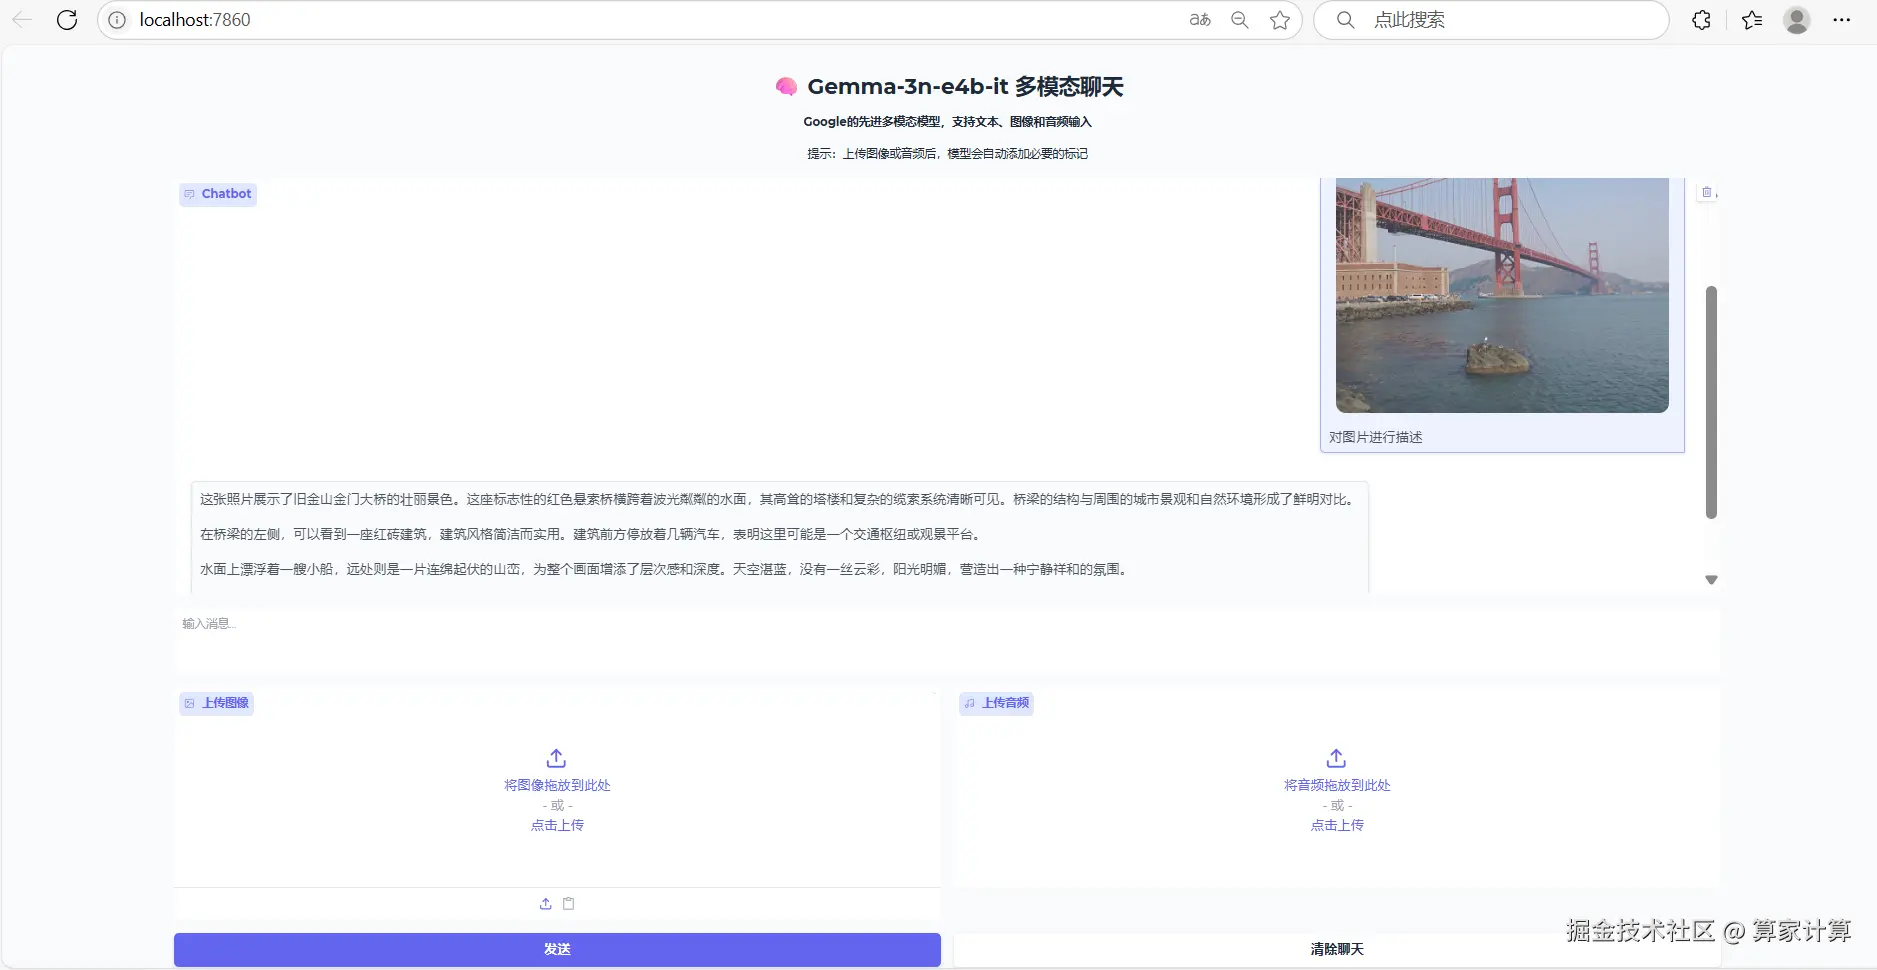Open the browser extensions puzzle icon

(1701, 20)
